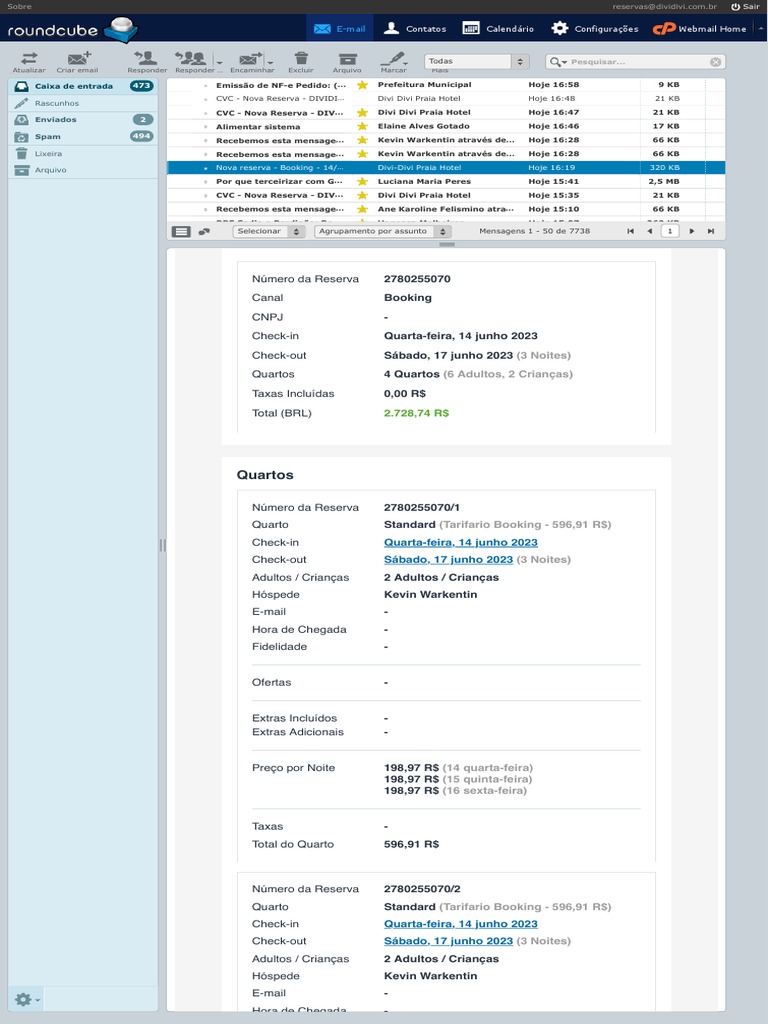Toggle star on Hoje 15:35 Divi Divi message
768x1024 pixels.
[x=362, y=195]
